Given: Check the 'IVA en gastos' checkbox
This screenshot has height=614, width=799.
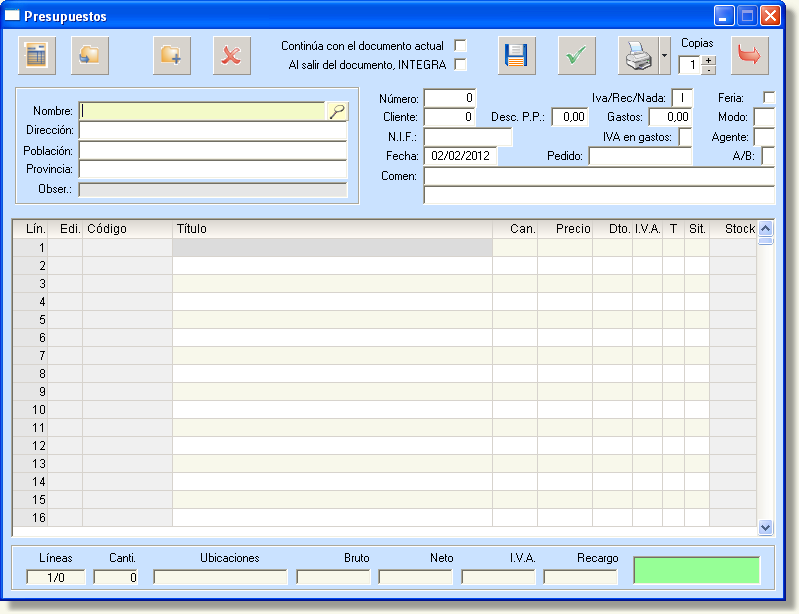Looking at the screenshot, I should (685, 137).
